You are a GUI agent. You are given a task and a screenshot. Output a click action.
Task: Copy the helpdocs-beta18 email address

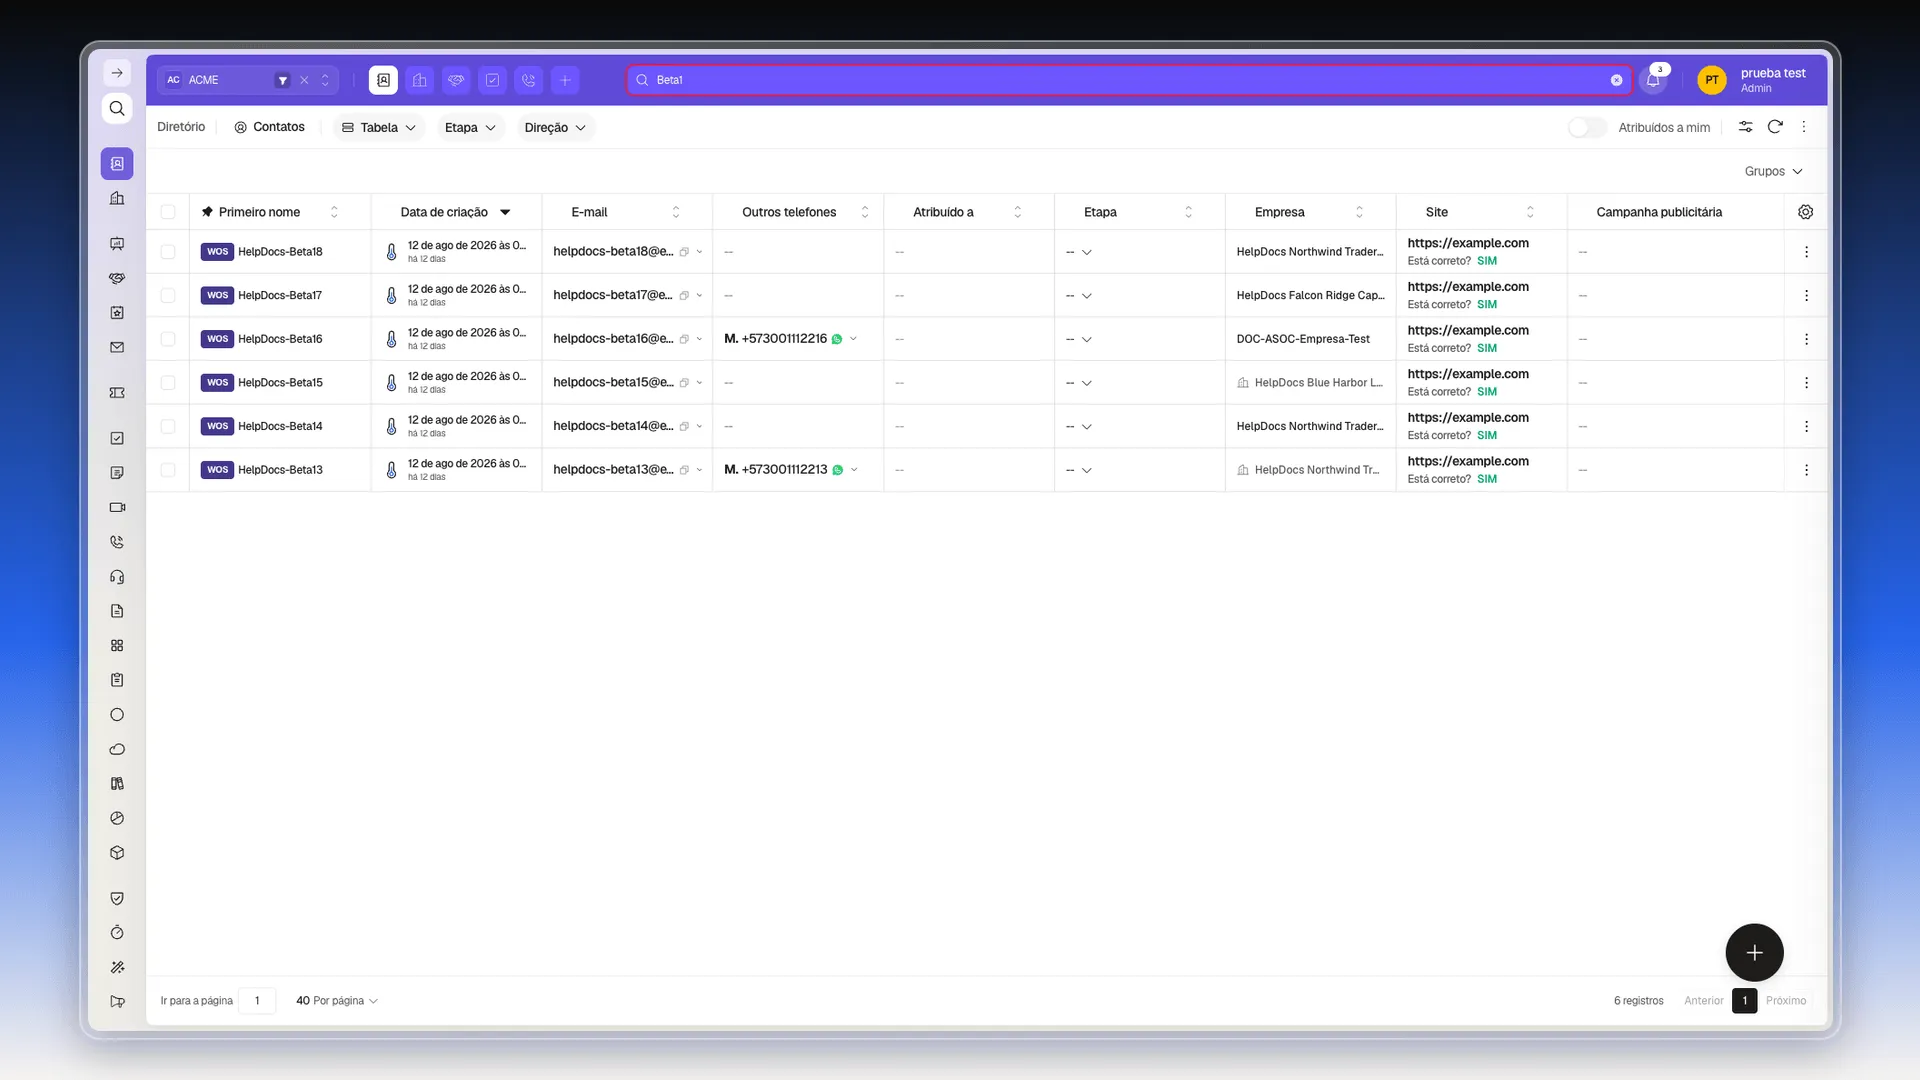(x=684, y=252)
